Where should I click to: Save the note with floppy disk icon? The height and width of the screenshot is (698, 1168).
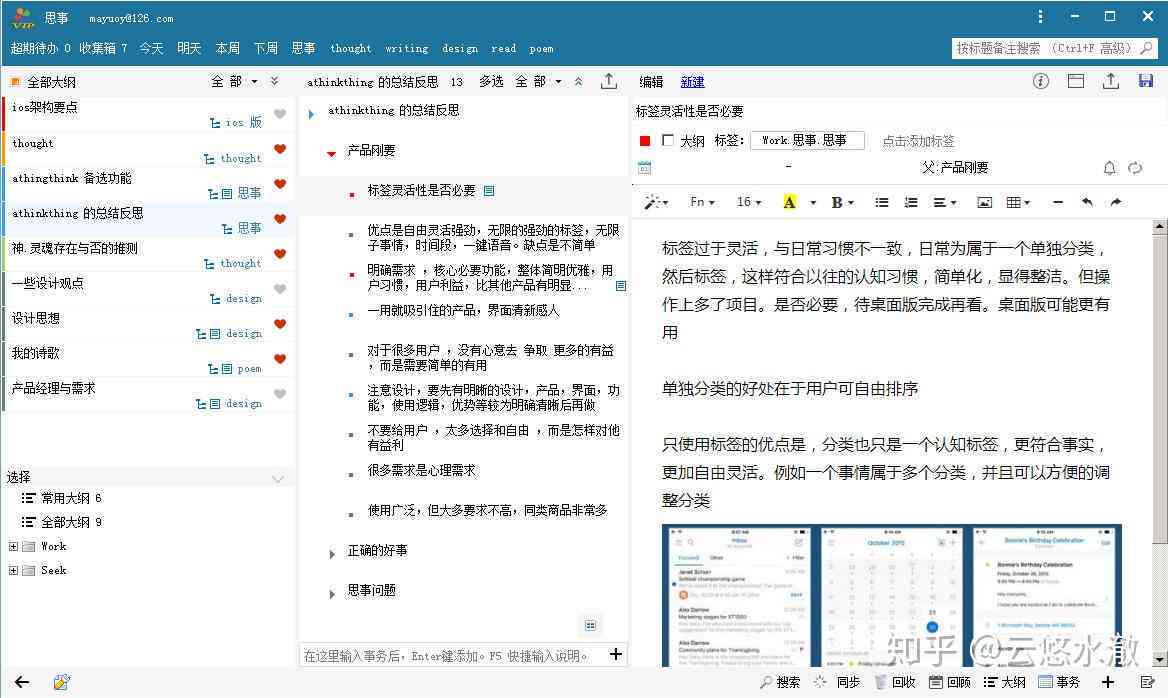point(1146,81)
